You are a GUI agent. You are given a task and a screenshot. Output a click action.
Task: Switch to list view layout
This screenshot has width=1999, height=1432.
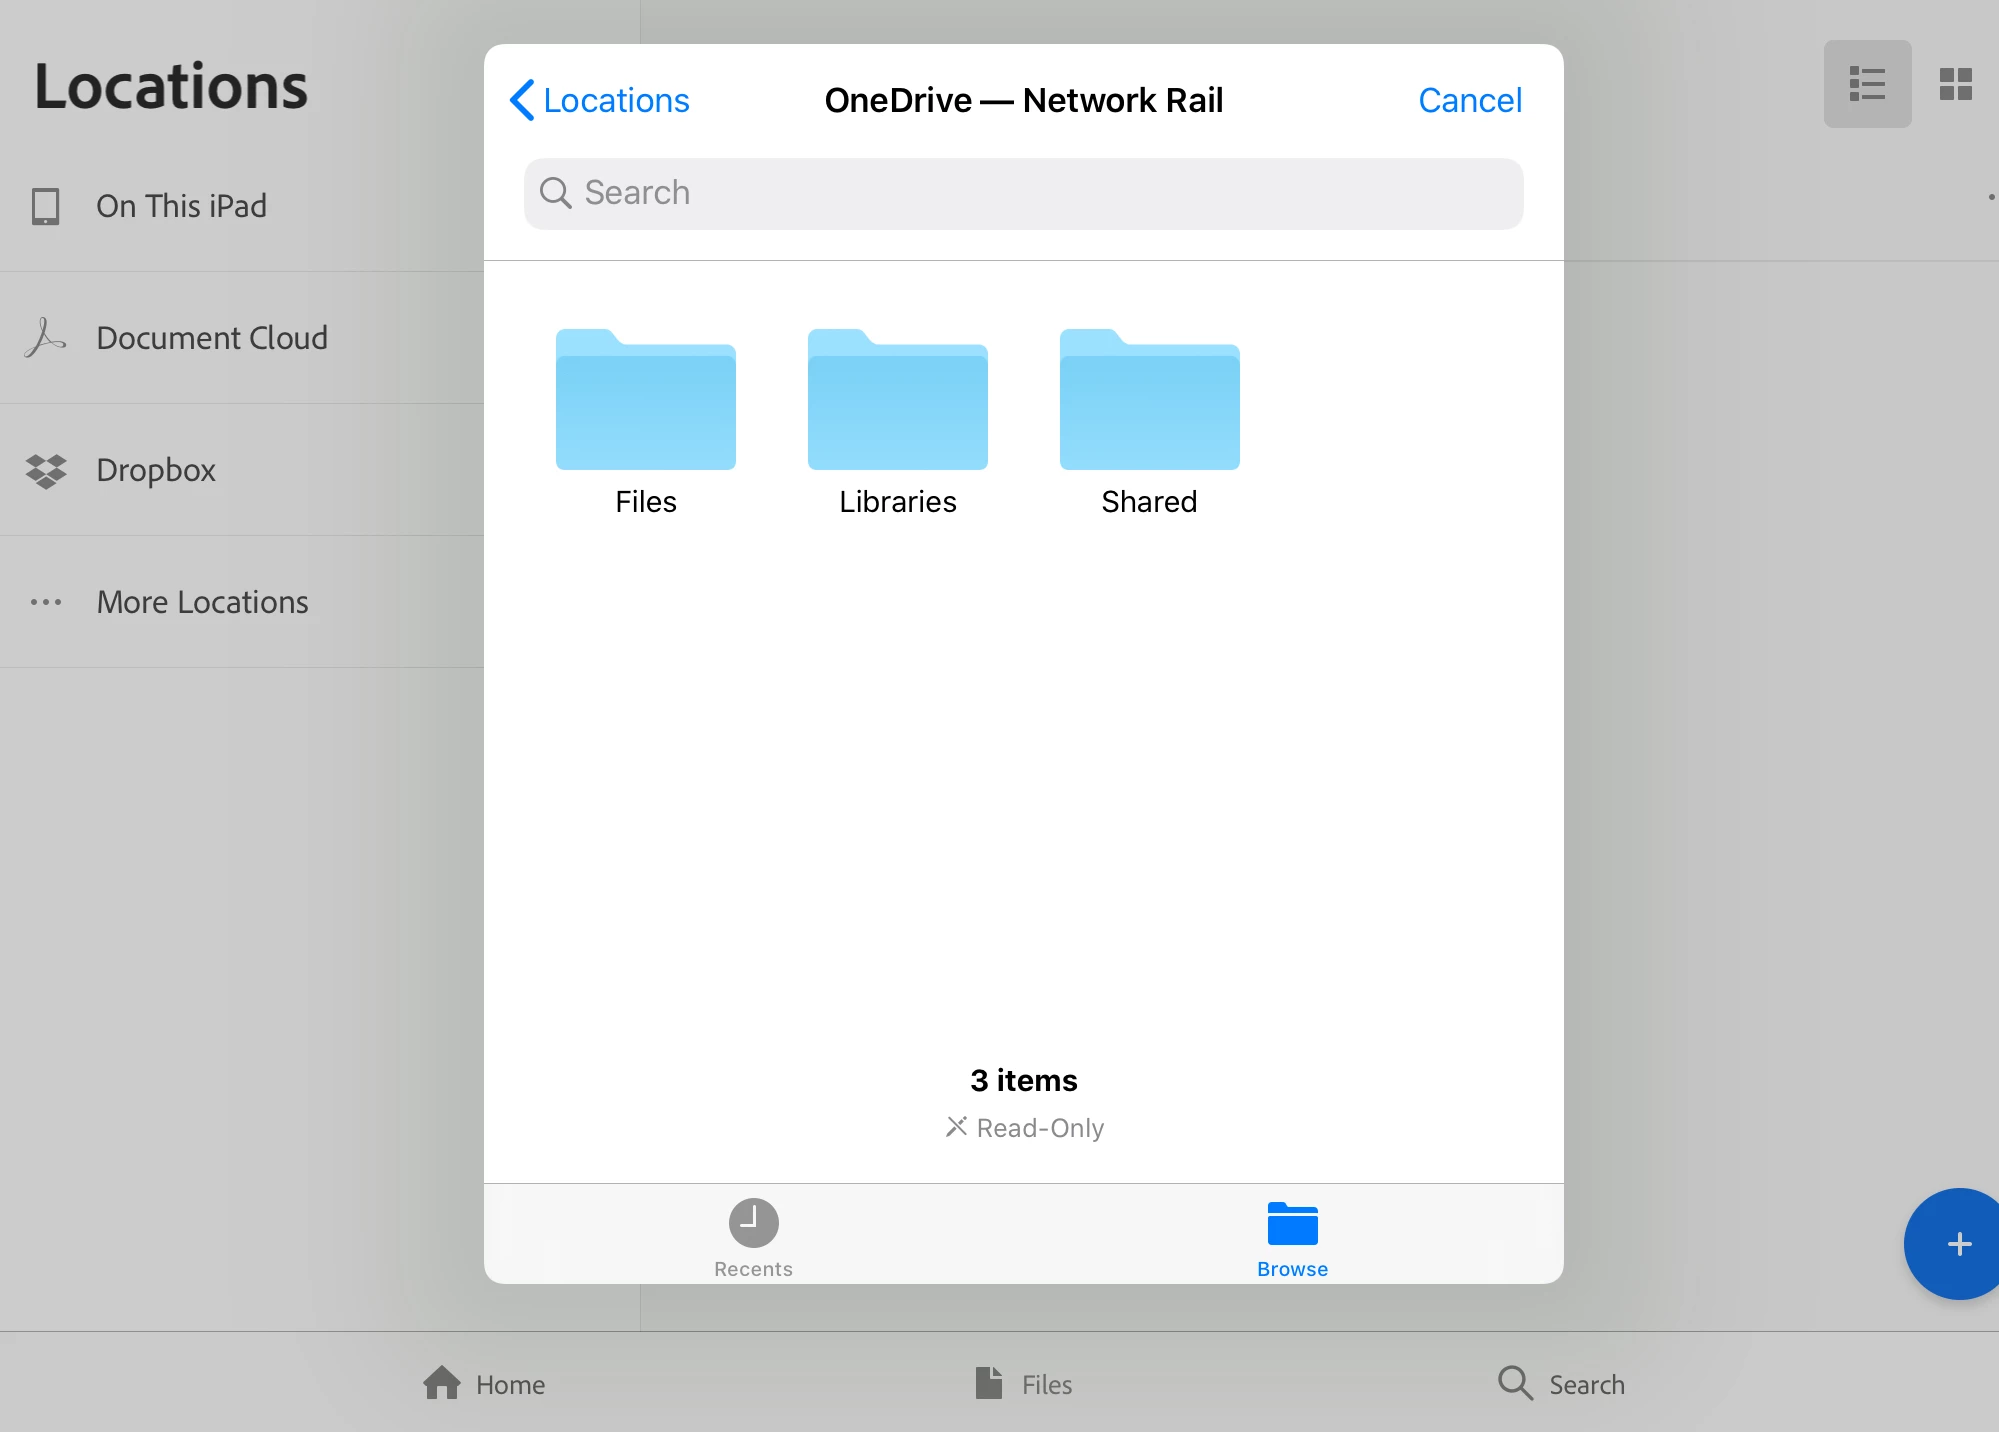pos(1867,84)
